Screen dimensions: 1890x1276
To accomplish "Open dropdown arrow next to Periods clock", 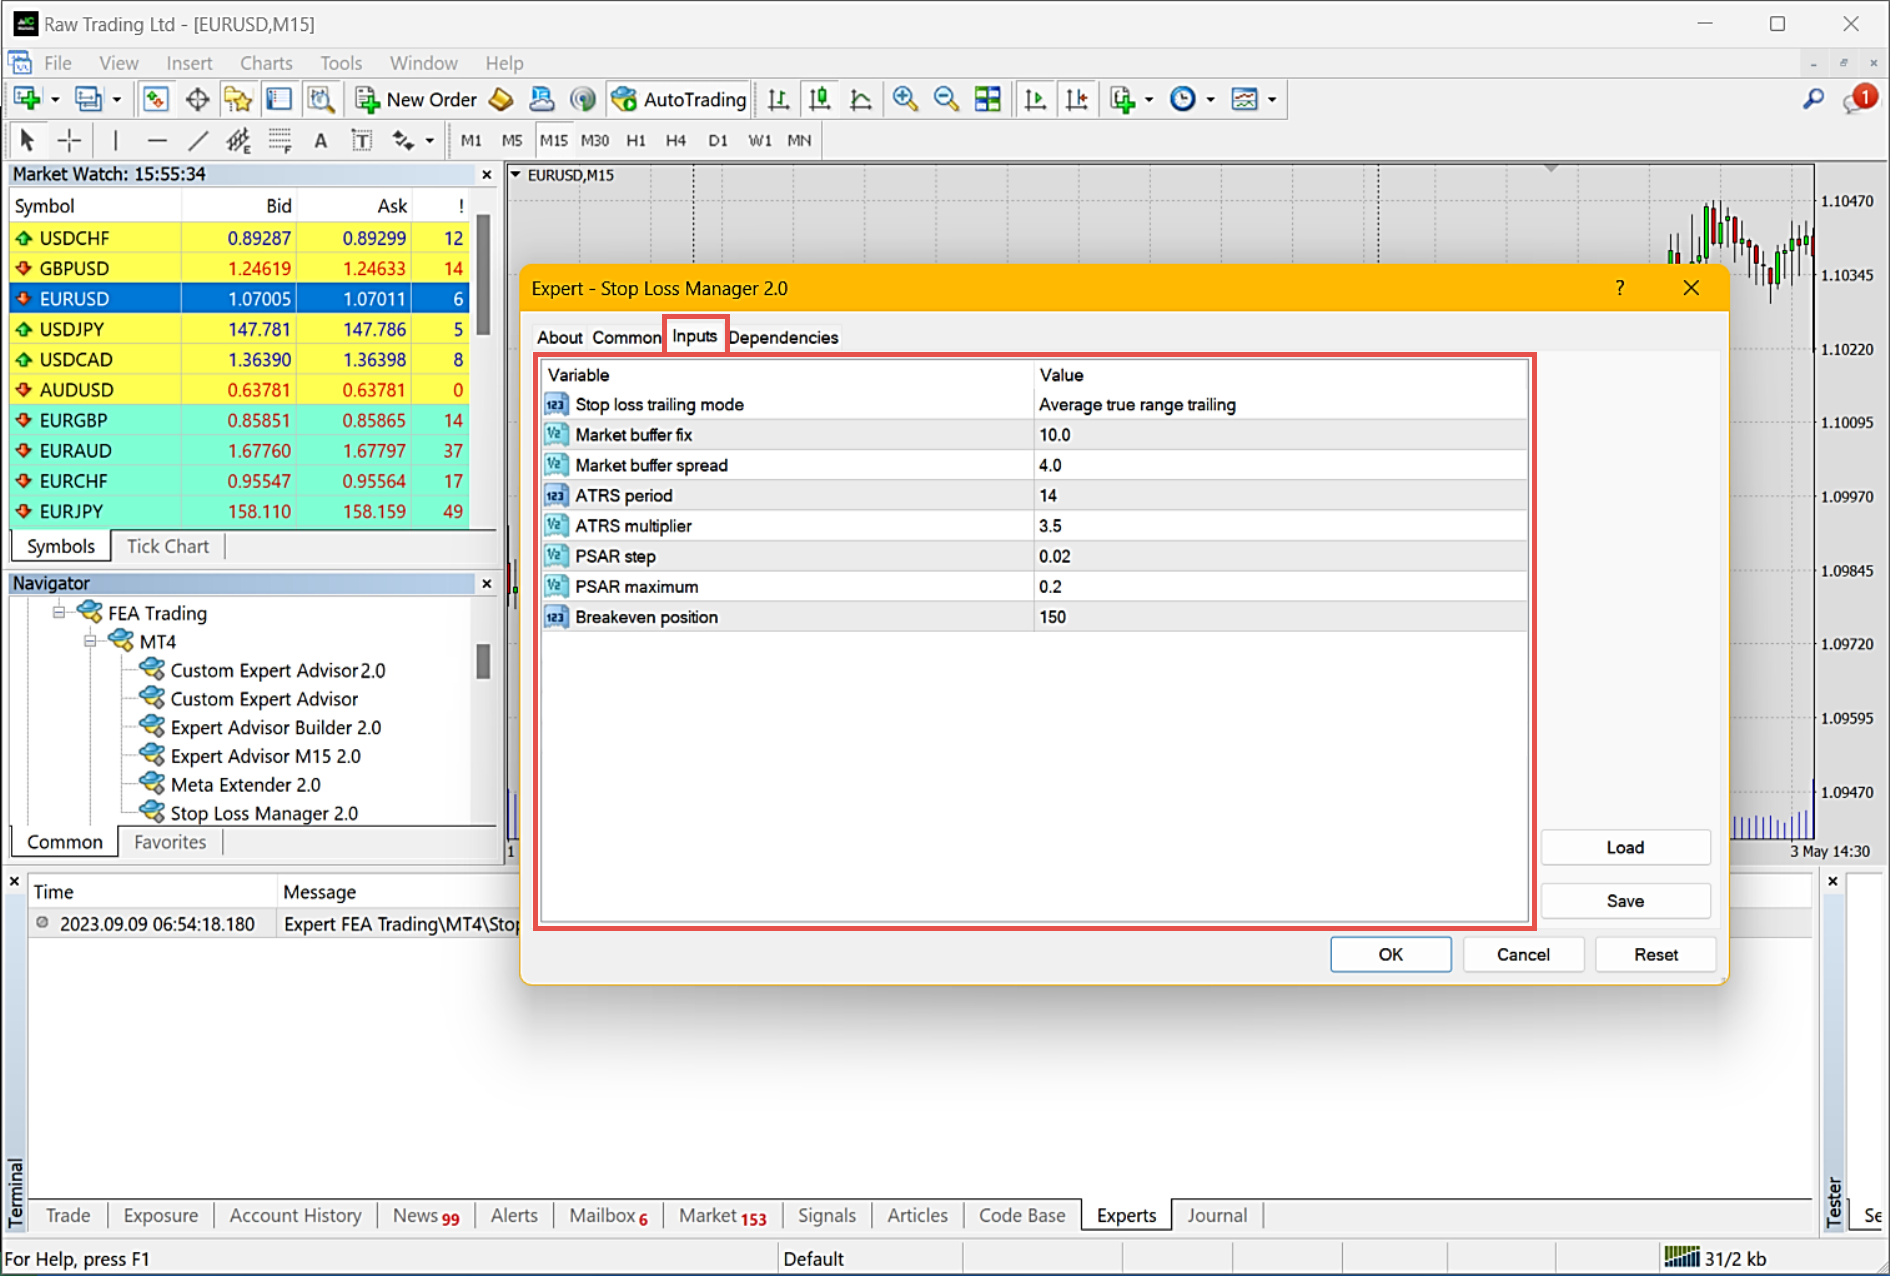I will tap(1210, 99).
